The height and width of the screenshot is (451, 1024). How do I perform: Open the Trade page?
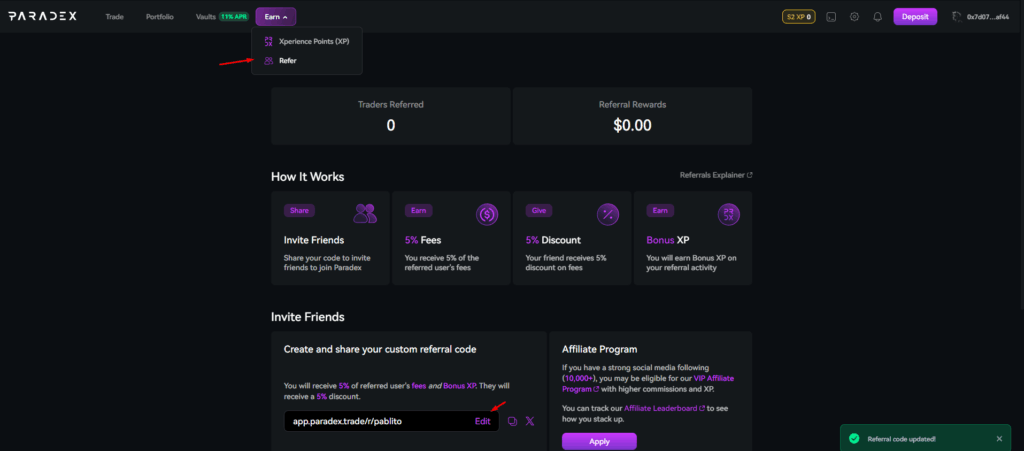pyautogui.click(x=114, y=17)
